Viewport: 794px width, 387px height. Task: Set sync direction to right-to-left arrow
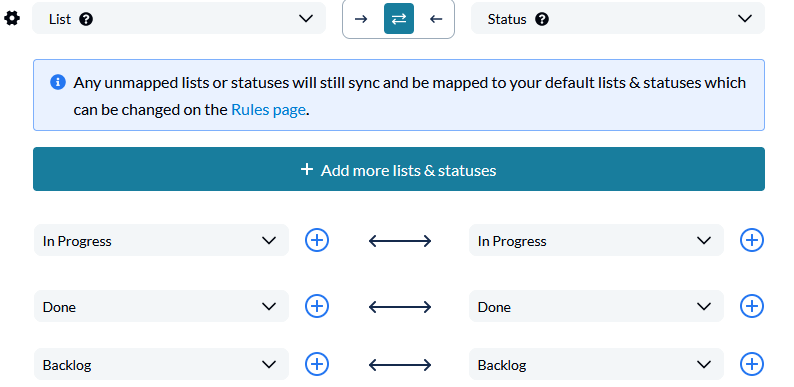(435, 19)
